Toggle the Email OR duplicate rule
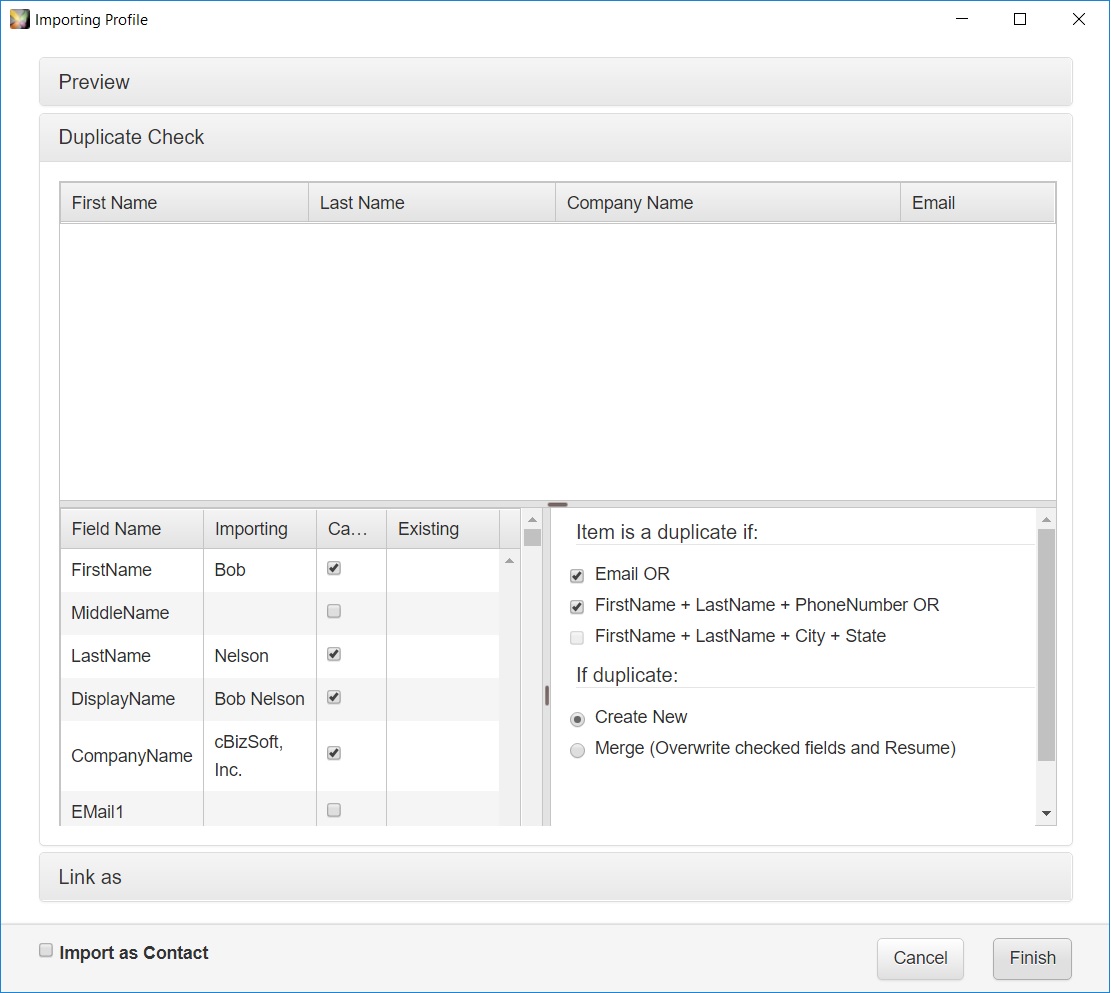This screenshot has width=1111, height=993. tap(577, 576)
